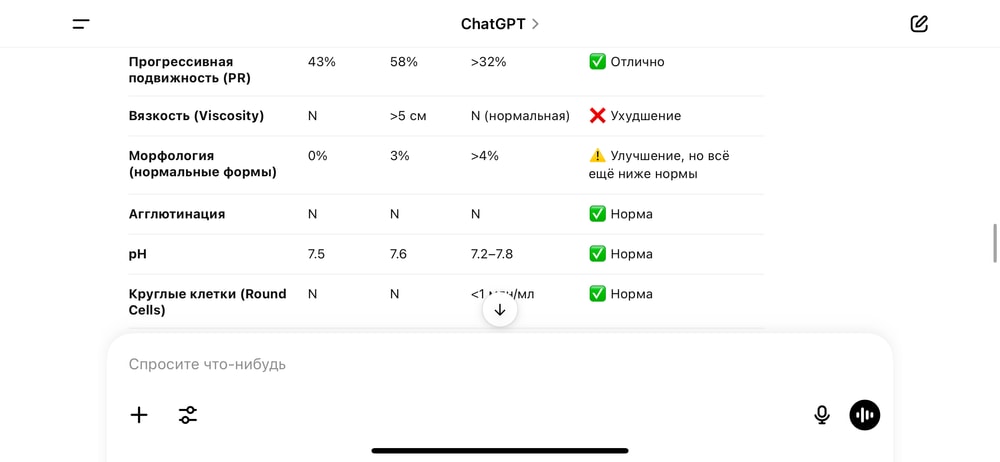Start a new chat with compose icon
This screenshot has height=462, width=1000.
tap(919, 24)
